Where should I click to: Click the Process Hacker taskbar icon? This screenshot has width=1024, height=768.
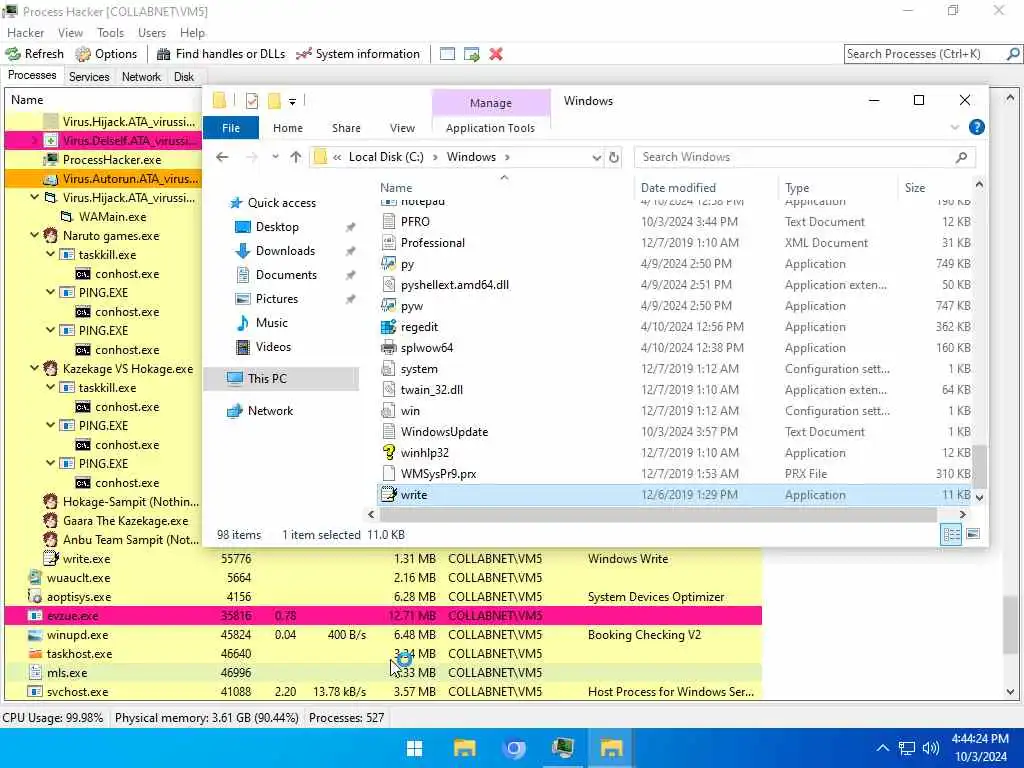(x=563, y=748)
